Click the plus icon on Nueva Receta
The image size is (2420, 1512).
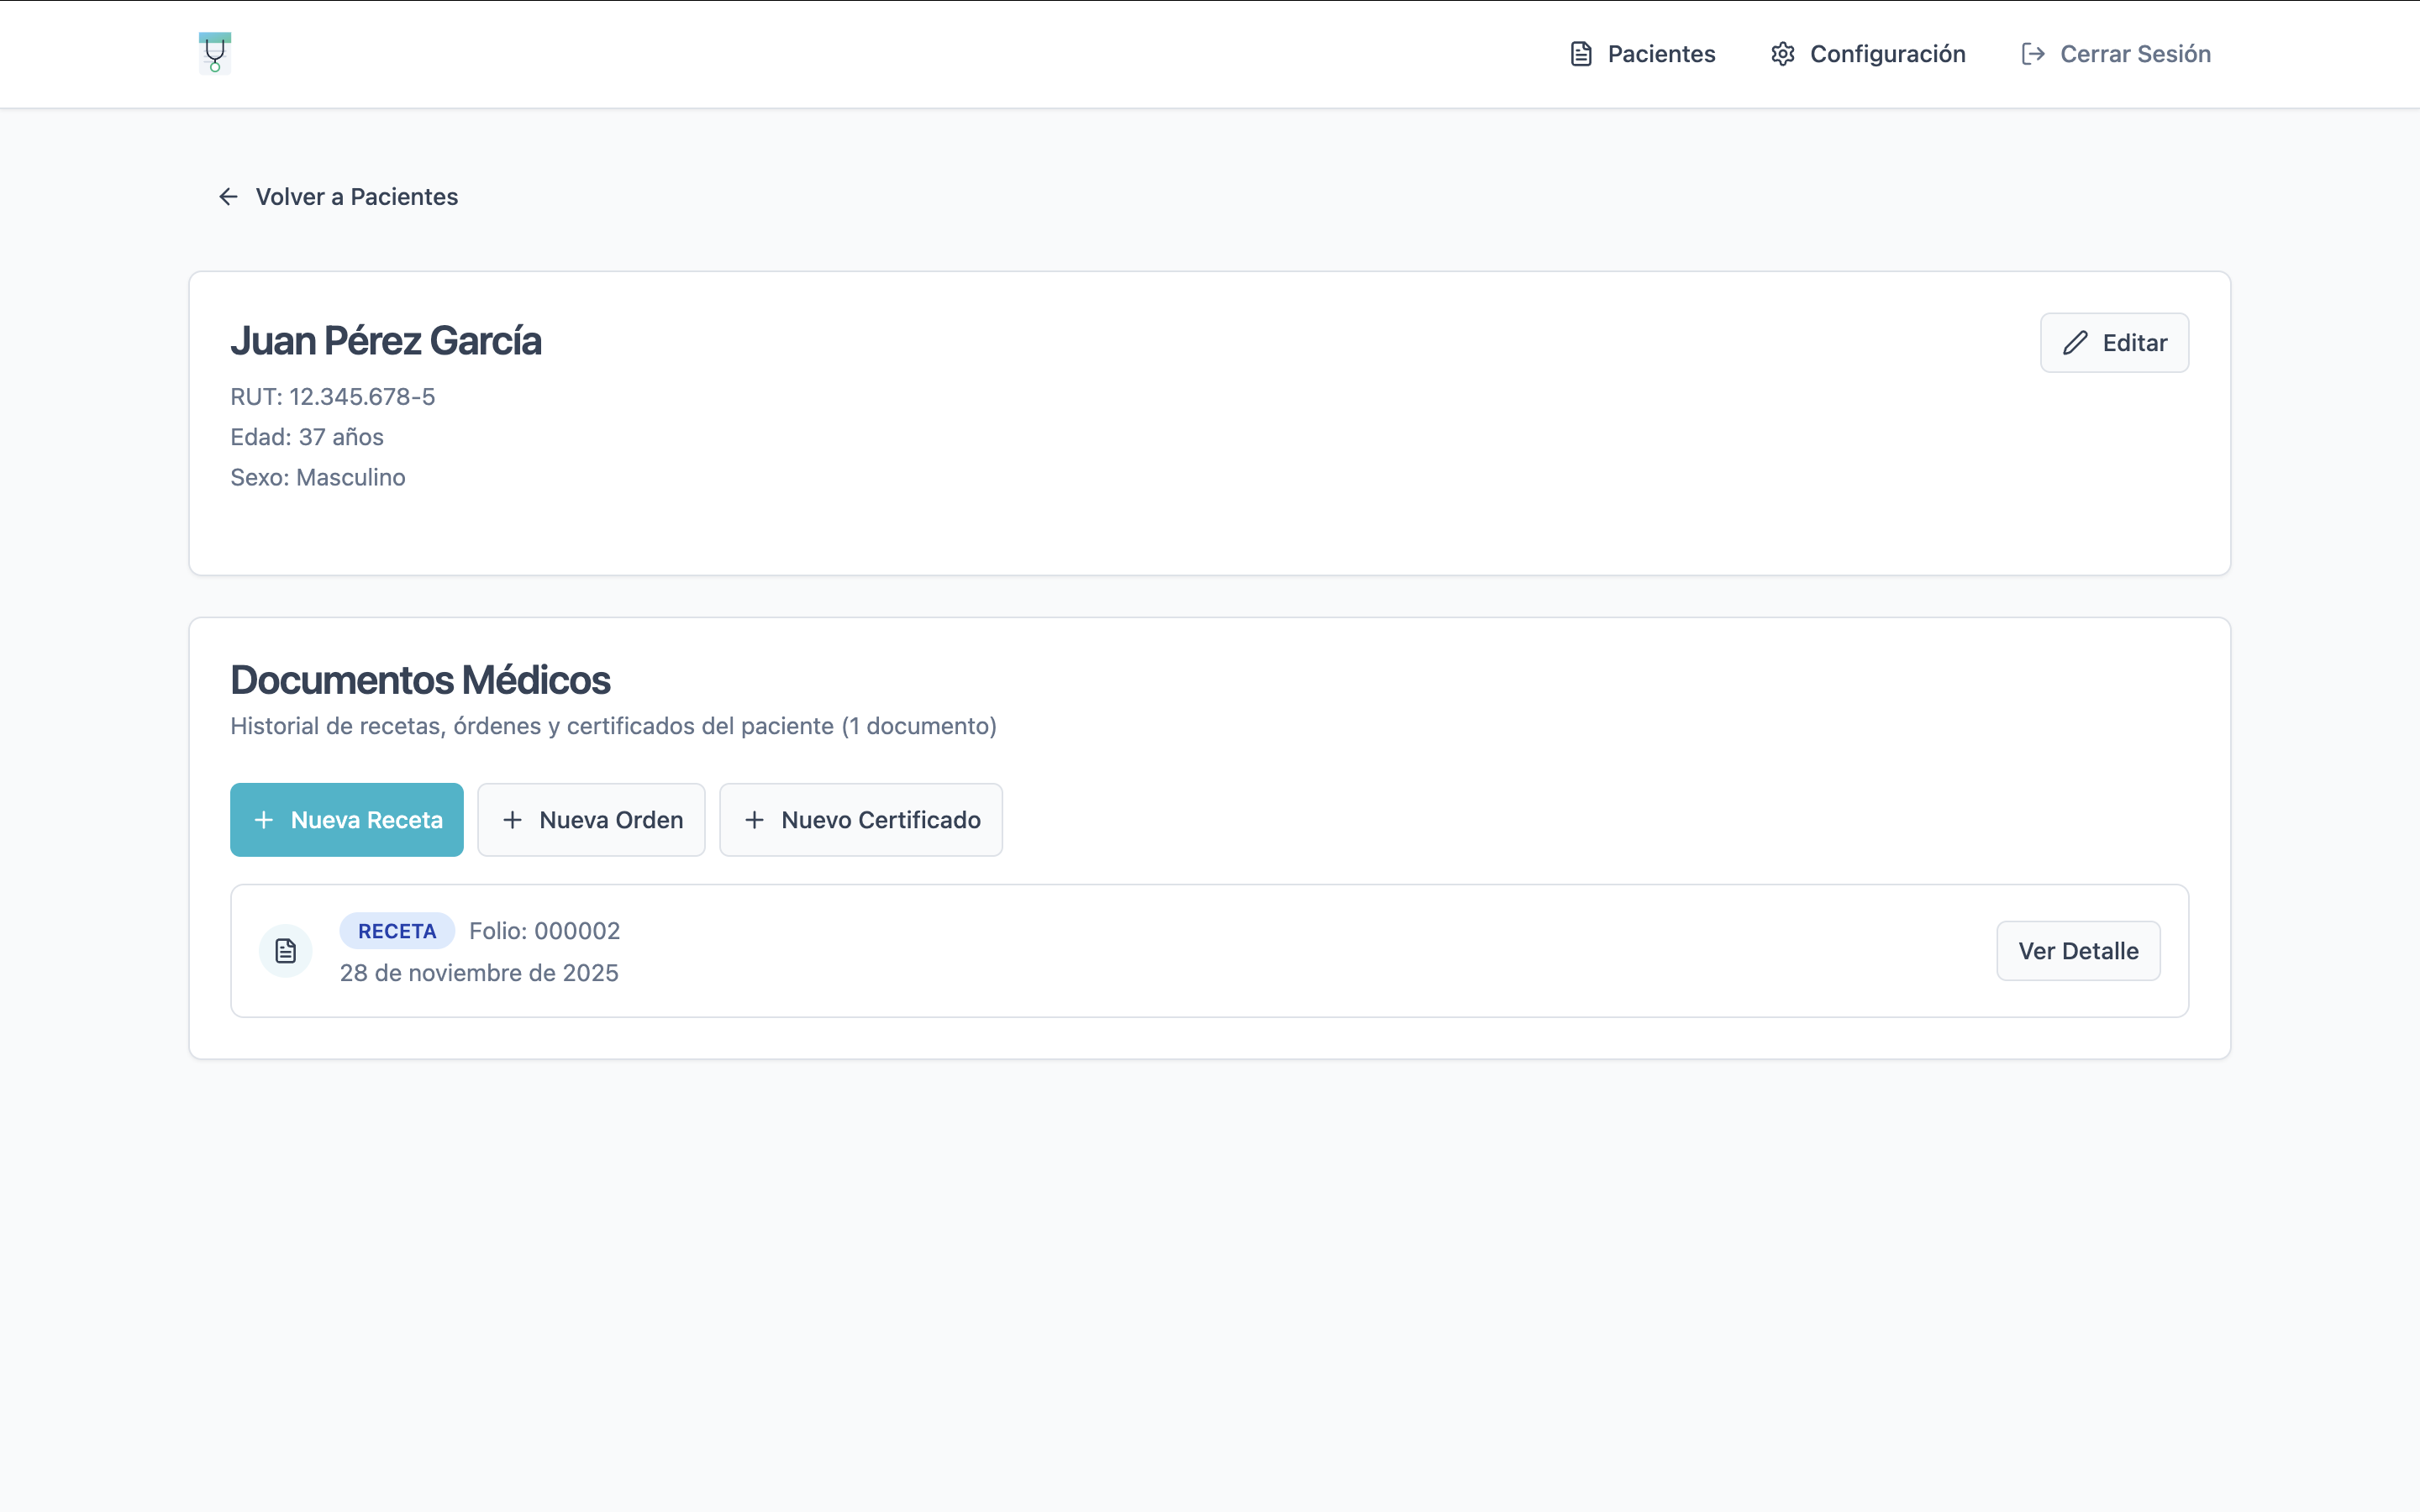[264, 820]
